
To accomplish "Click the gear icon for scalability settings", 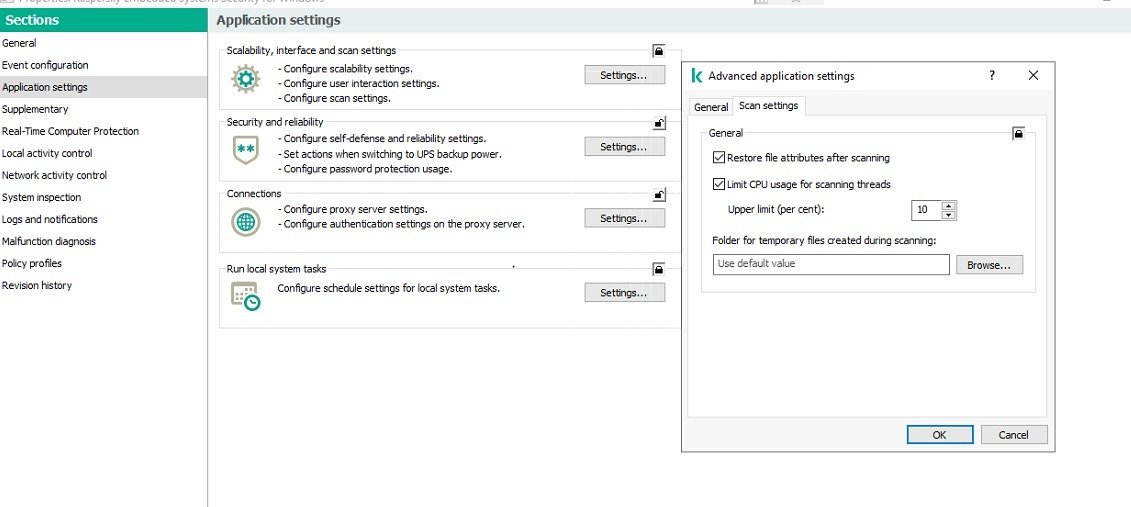I will pos(245,79).
